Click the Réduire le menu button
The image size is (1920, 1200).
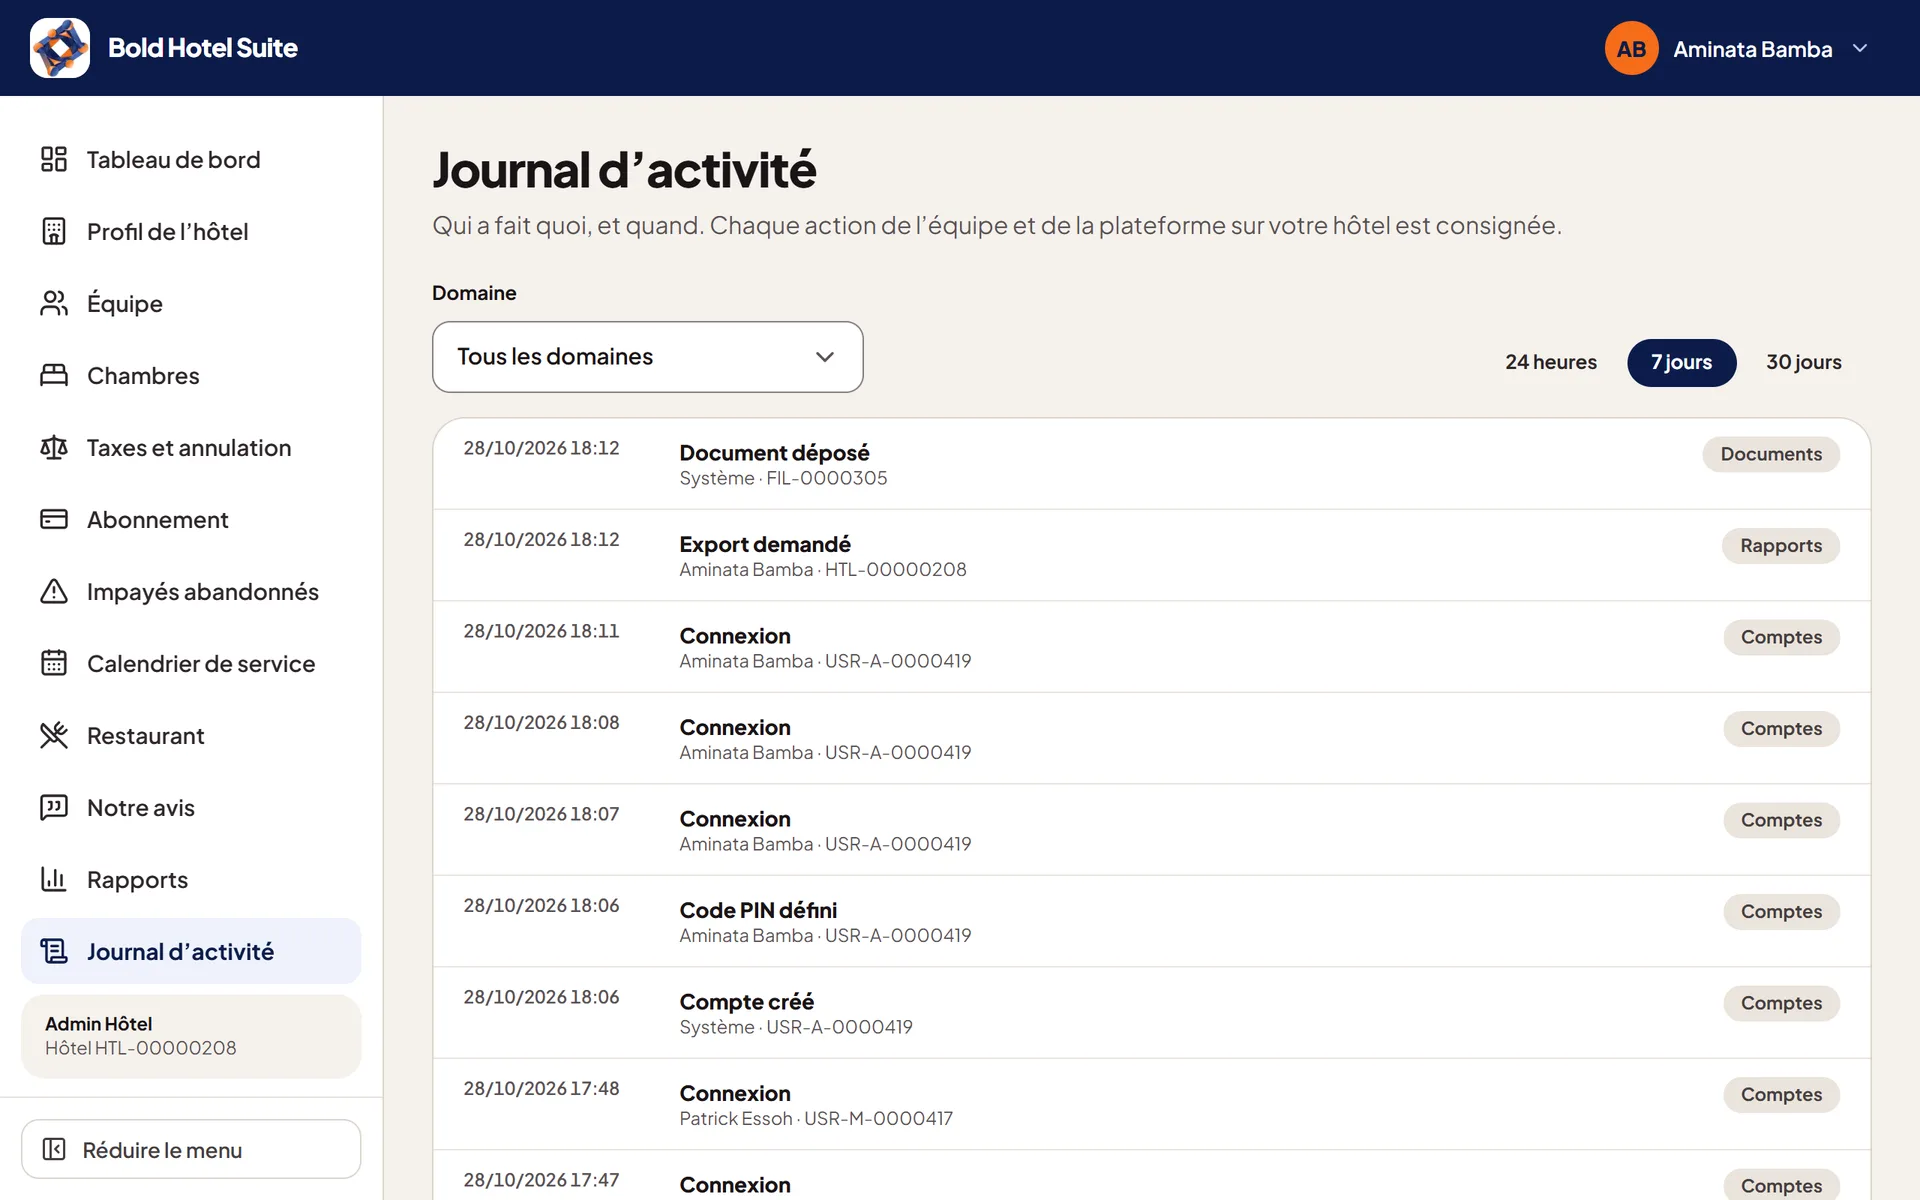(191, 1149)
